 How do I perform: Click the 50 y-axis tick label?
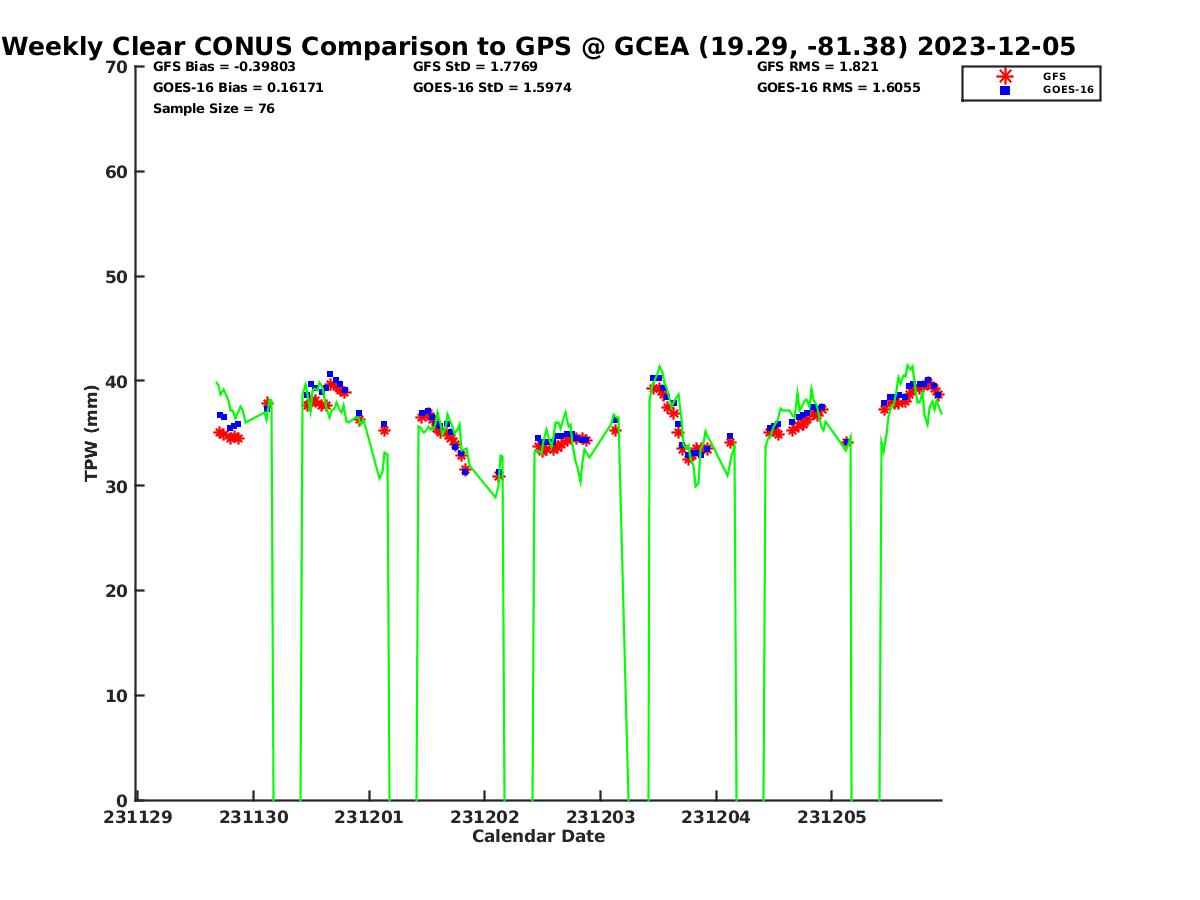point(116,277)
